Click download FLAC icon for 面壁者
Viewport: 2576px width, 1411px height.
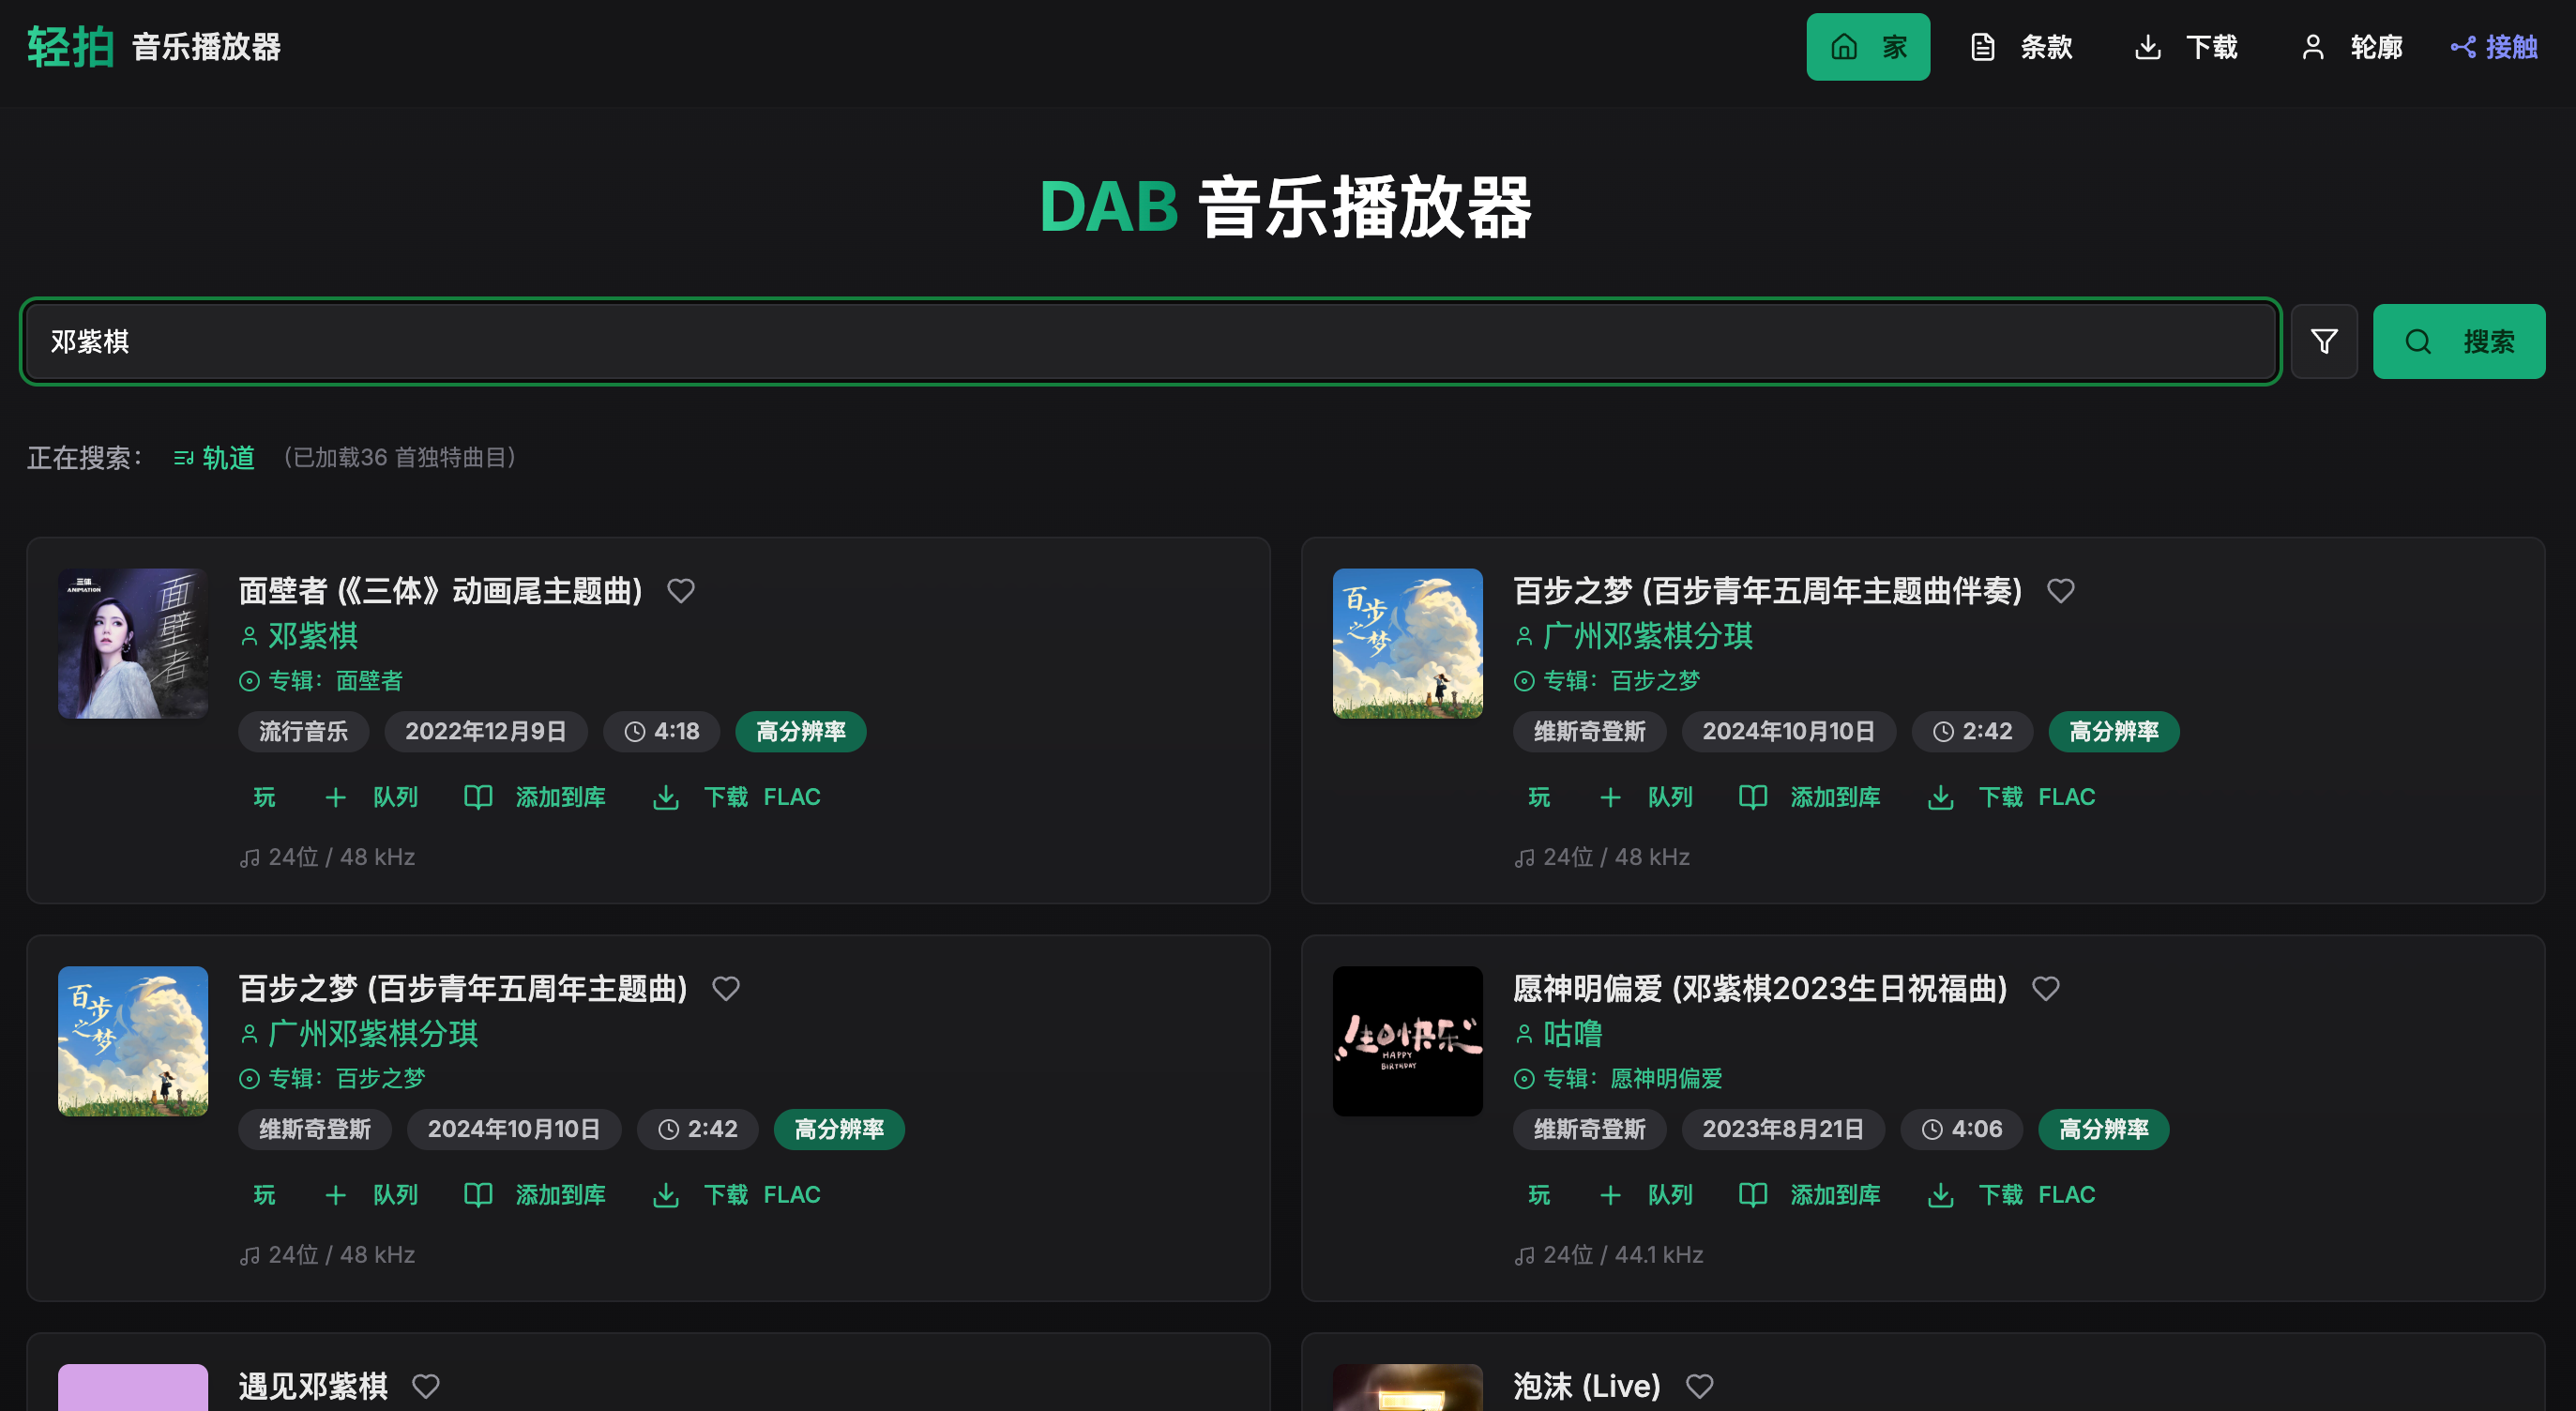[666, 798]
